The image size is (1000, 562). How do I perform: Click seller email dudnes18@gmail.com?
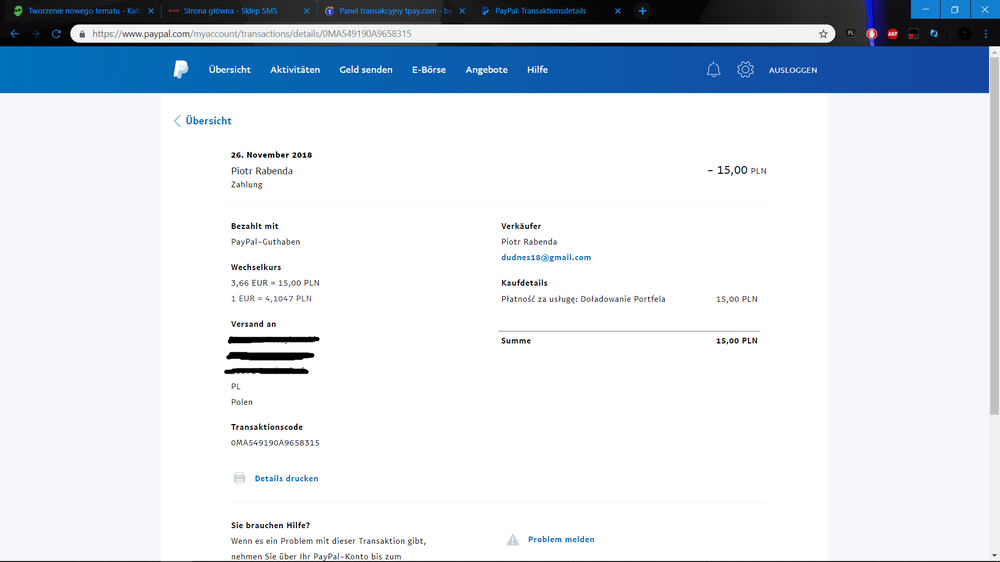point(546,257)
